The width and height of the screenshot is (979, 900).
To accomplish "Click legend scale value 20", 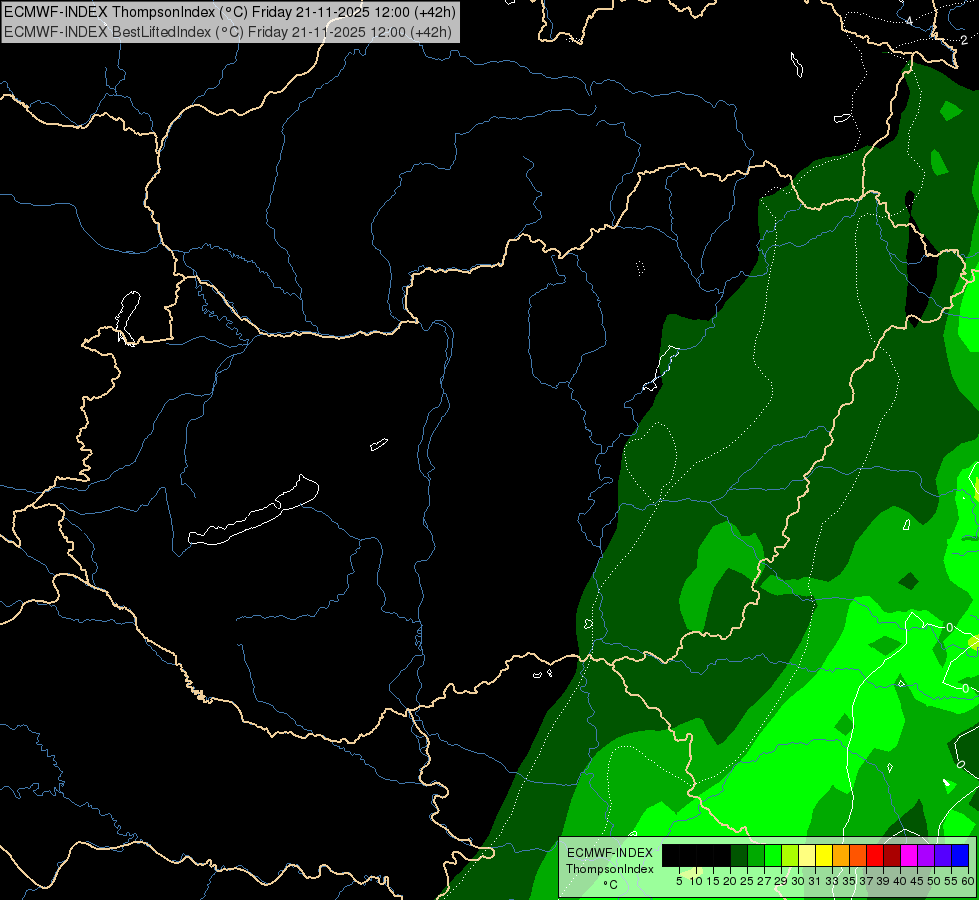I will click(730, 881).
